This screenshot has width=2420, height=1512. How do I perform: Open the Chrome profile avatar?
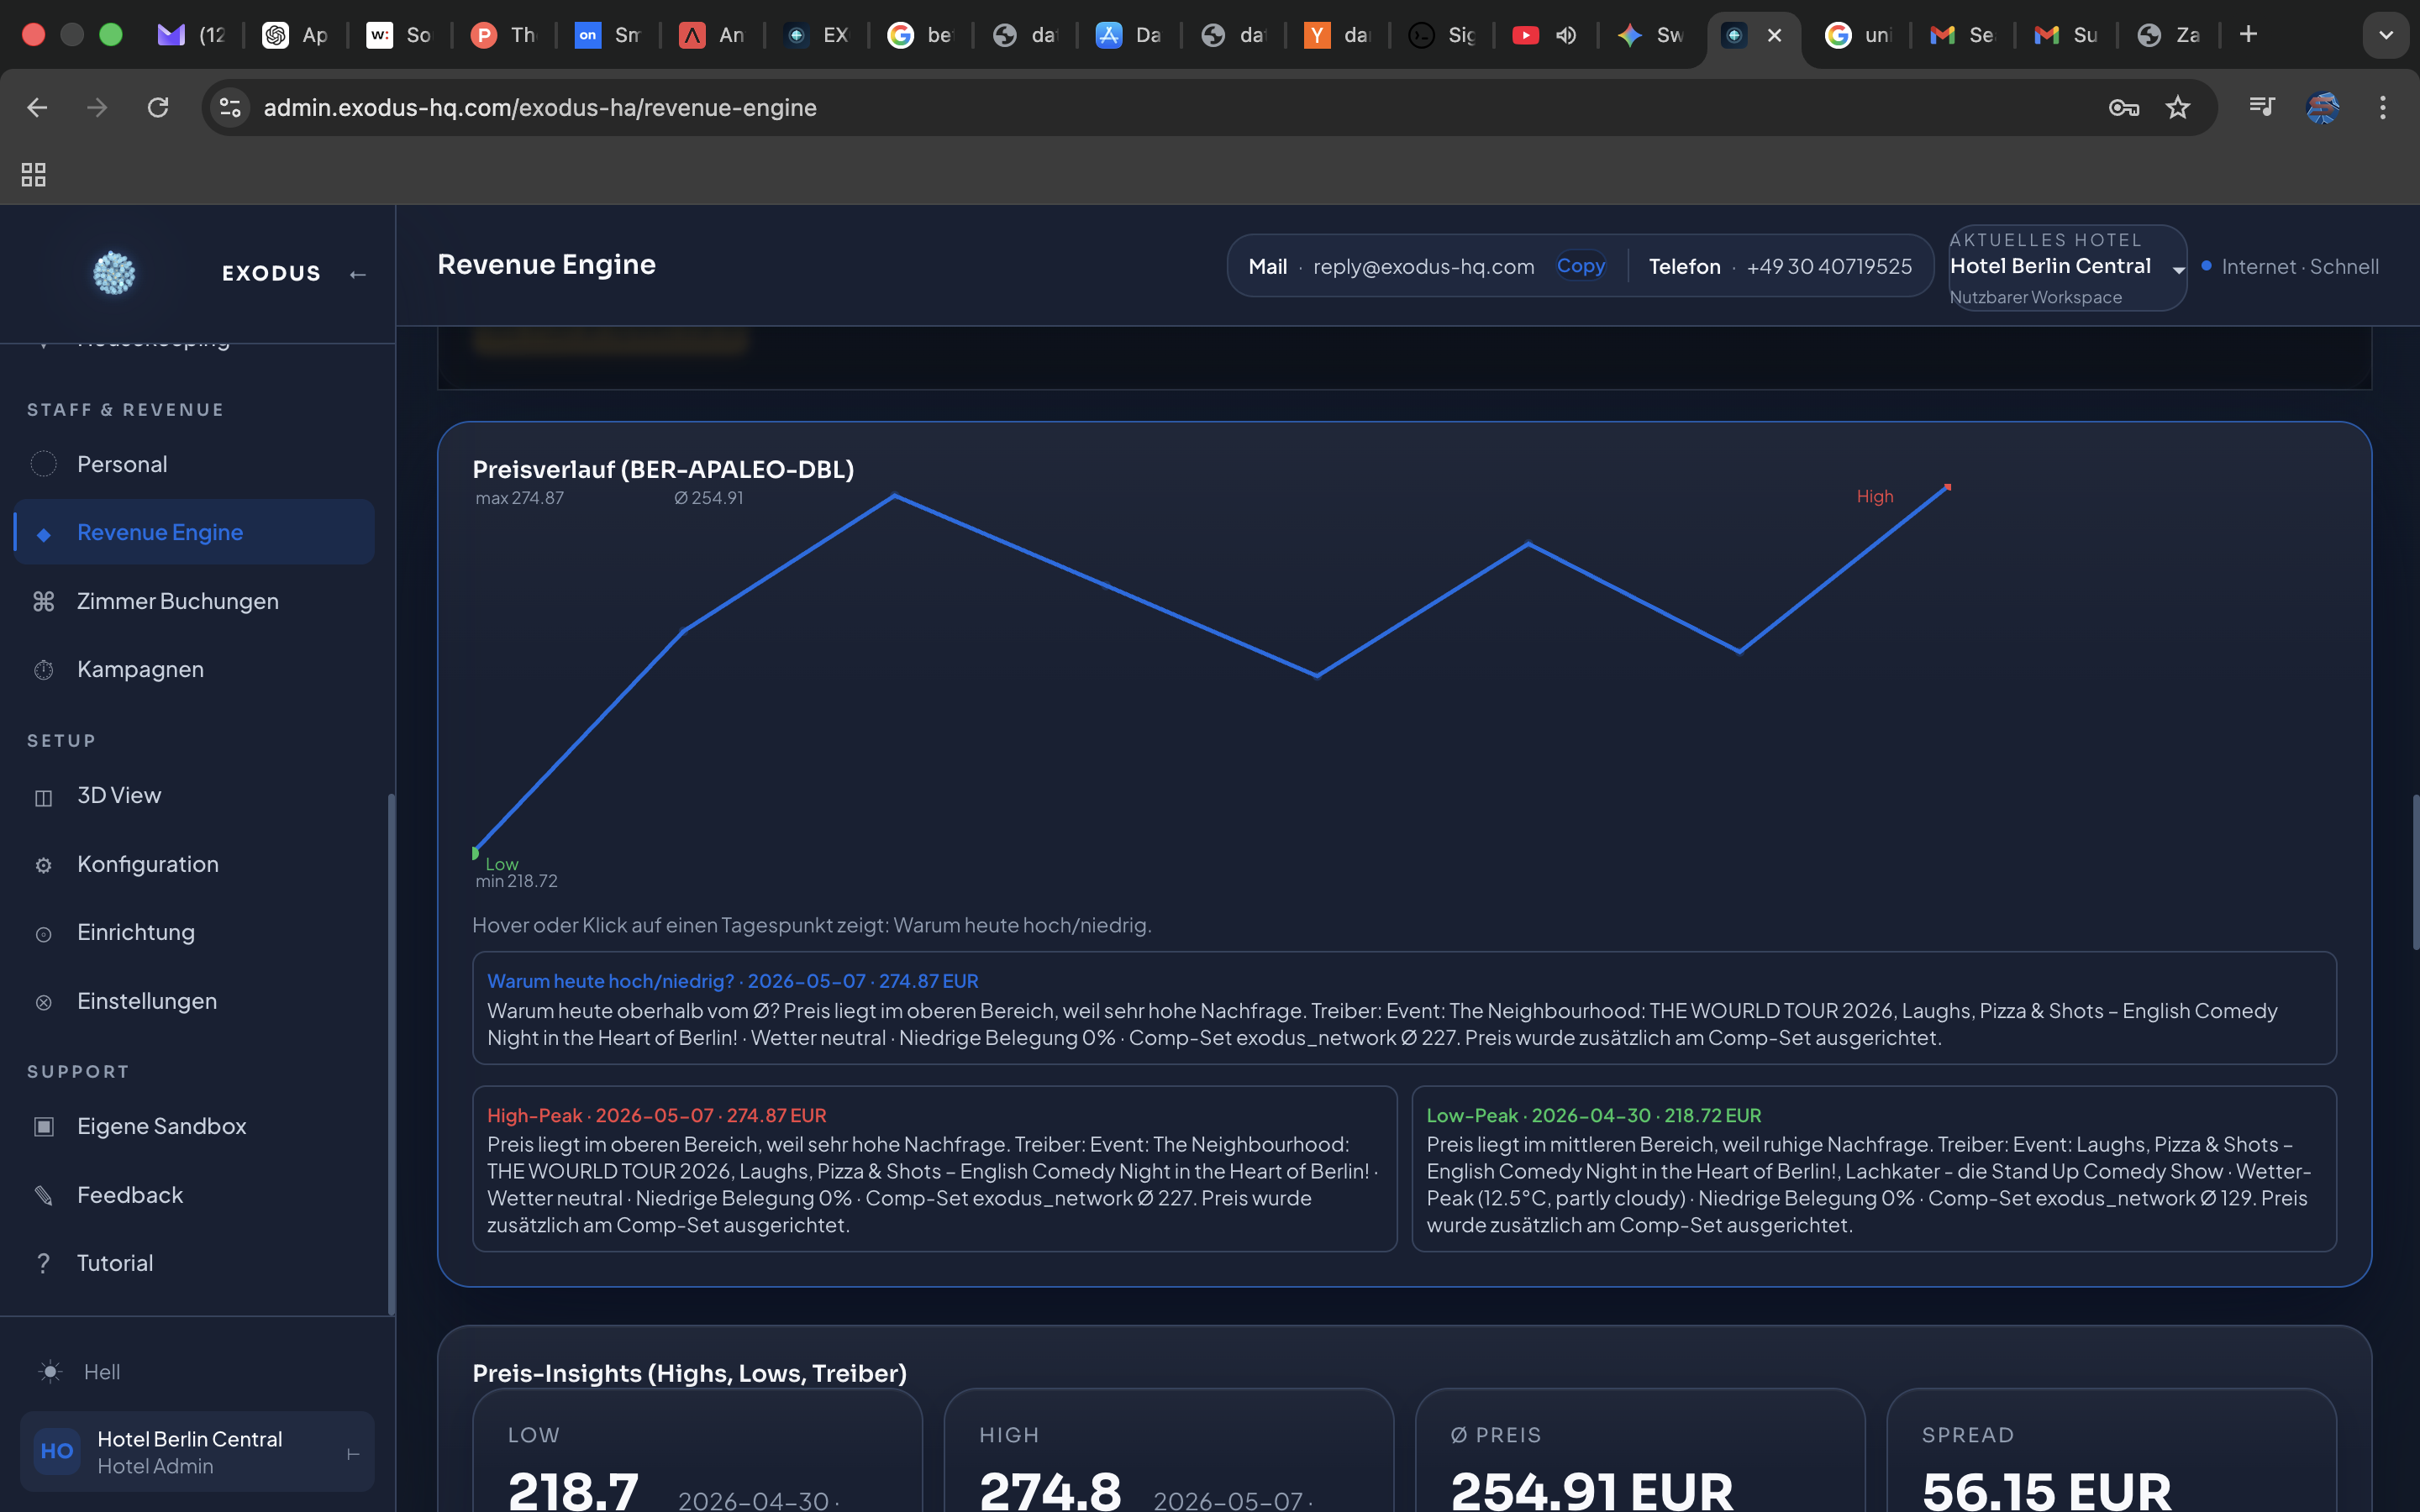pos(2322,107)
